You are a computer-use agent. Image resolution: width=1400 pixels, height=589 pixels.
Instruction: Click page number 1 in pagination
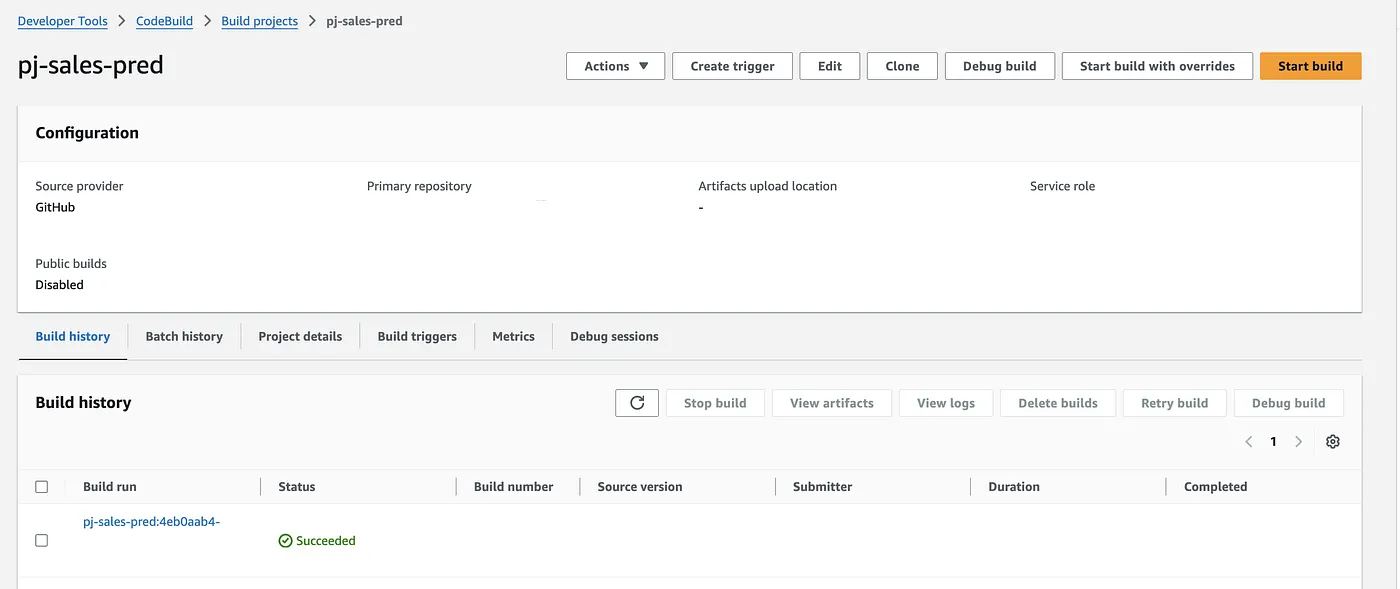point(1273,441)
